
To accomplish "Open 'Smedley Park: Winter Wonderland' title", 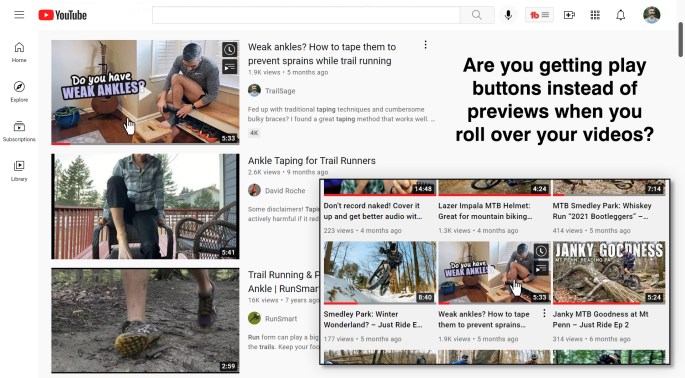I will [x=373, y=319].
